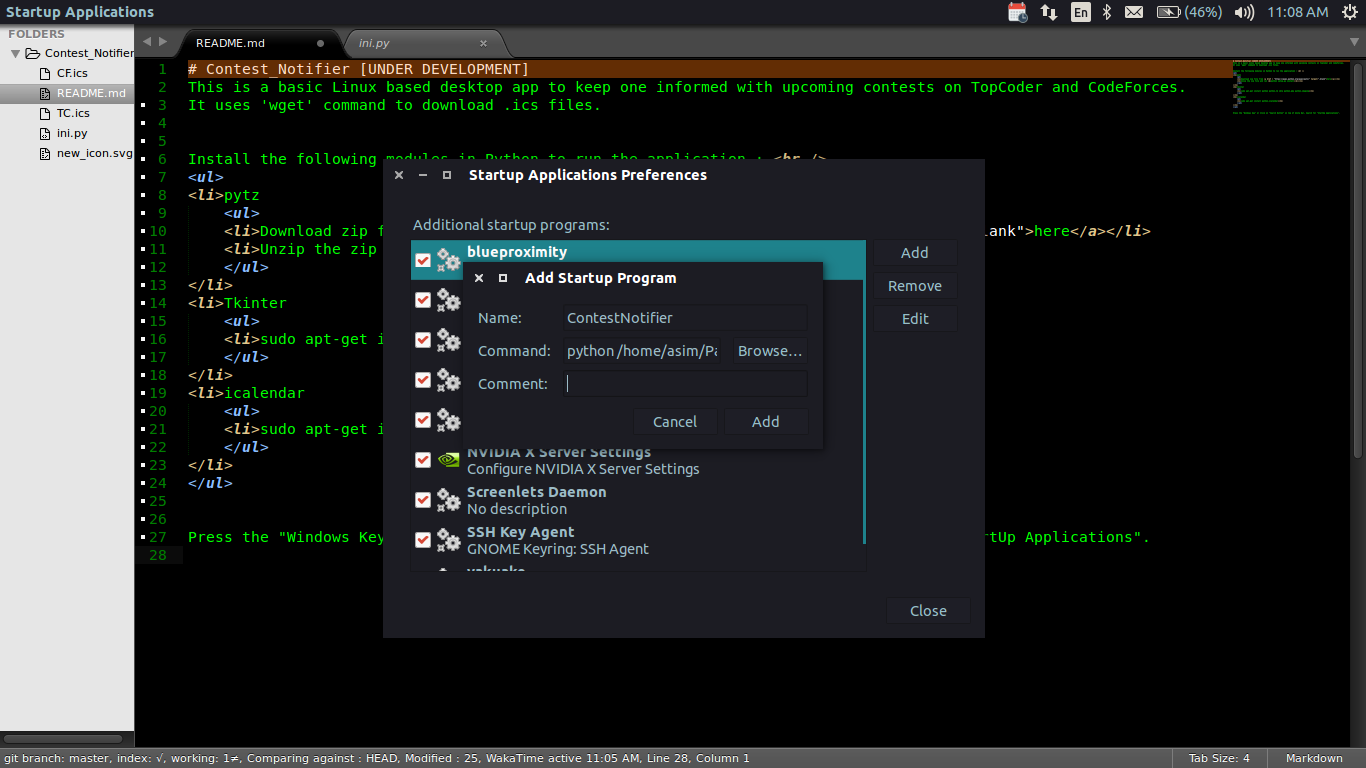Open the Markdown syntax selector

1313,758
